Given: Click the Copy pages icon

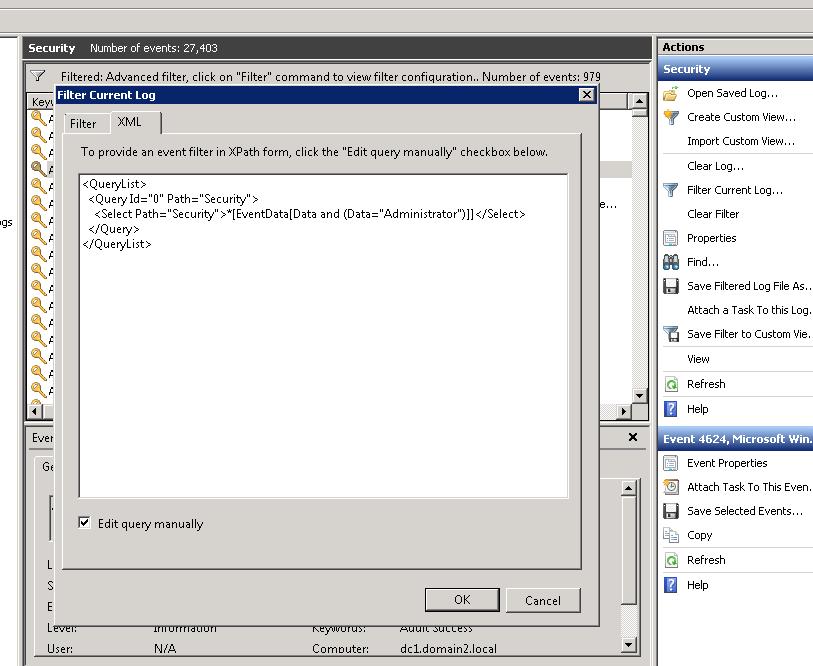Looking at the screenshot, I should (x=670, y=535).
